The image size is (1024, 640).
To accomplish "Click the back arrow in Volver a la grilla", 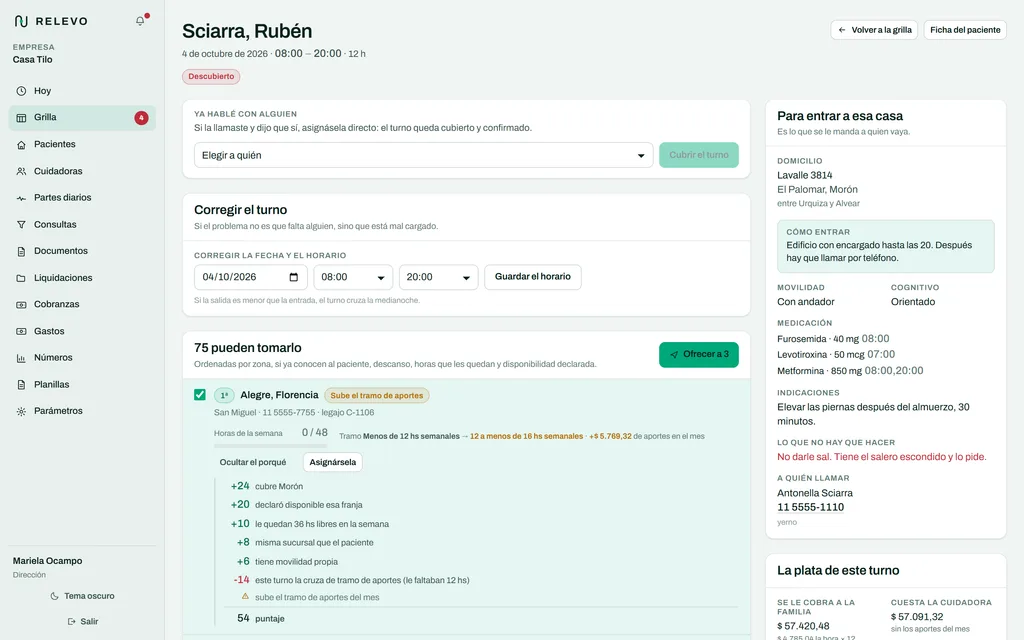I will 842,30.
